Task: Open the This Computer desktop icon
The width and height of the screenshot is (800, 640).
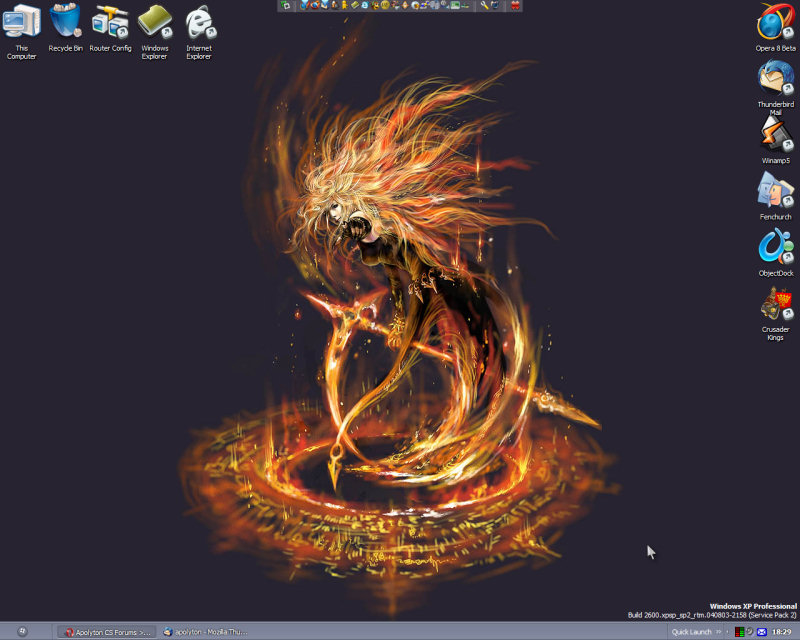Action: pyautogui.click(x=22, y=23)
